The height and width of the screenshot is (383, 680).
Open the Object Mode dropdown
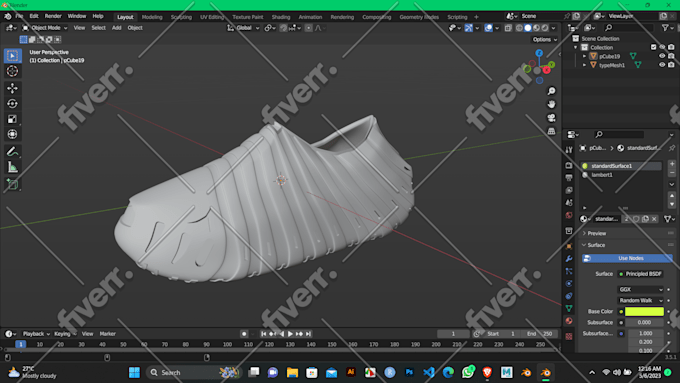click(45, 28)
